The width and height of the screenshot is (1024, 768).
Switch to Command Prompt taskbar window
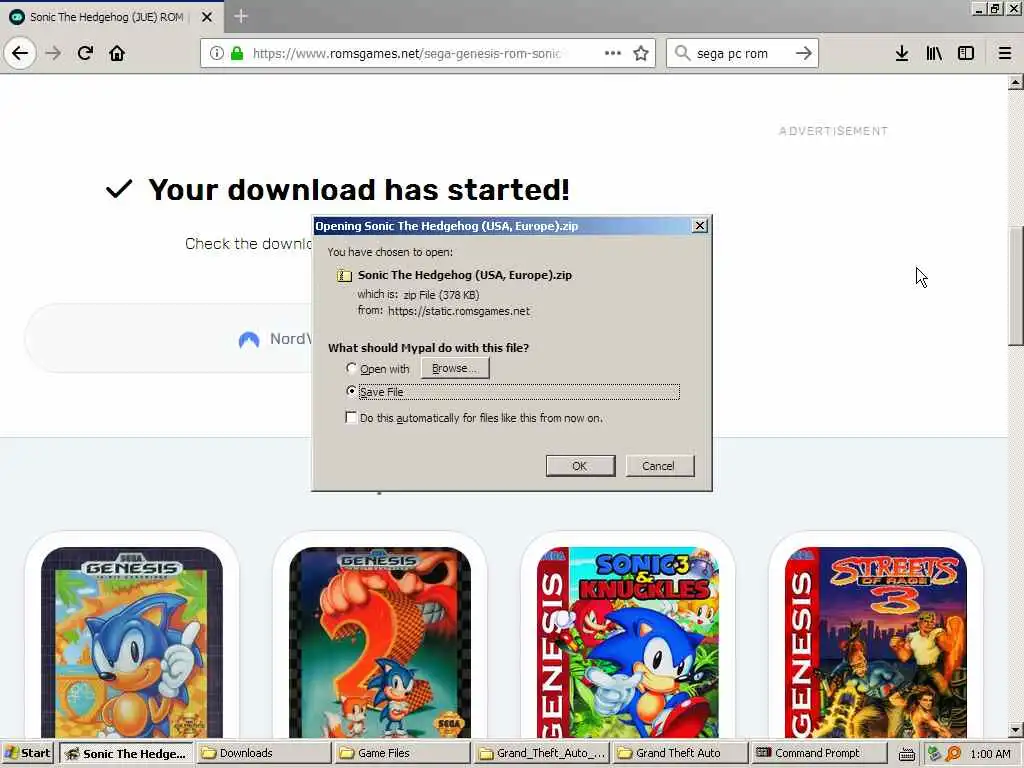tap(819, 753)
